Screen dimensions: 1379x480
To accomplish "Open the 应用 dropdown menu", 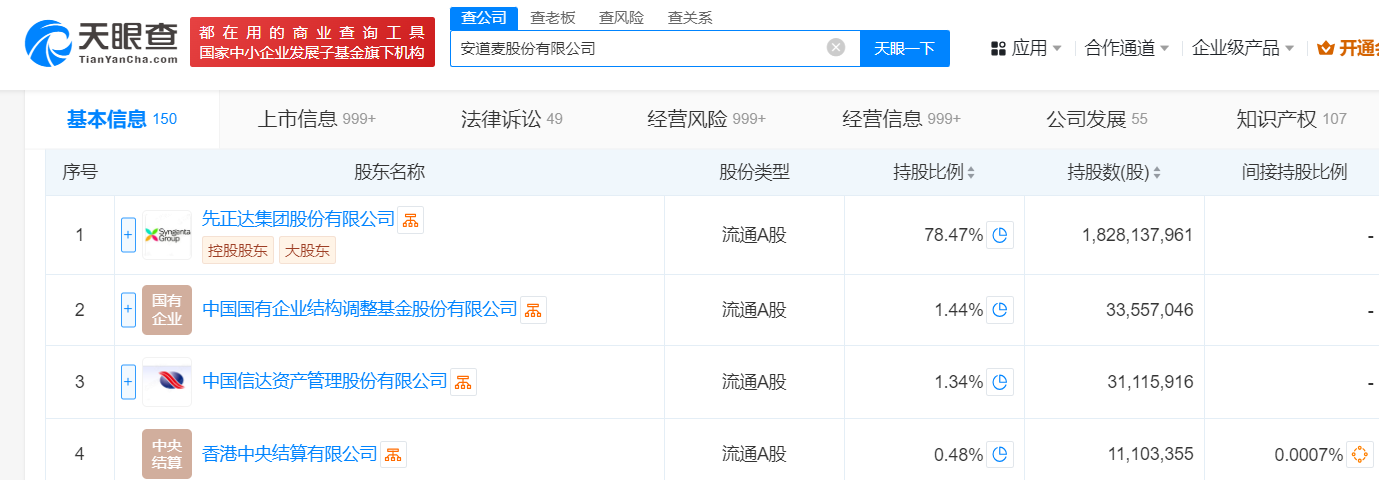I will [1026, 48].
